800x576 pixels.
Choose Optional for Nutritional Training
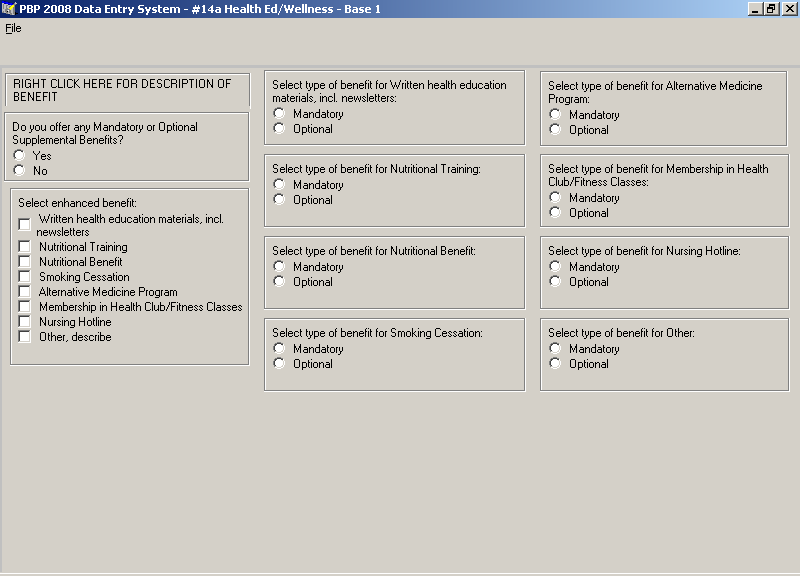point(279,199)
